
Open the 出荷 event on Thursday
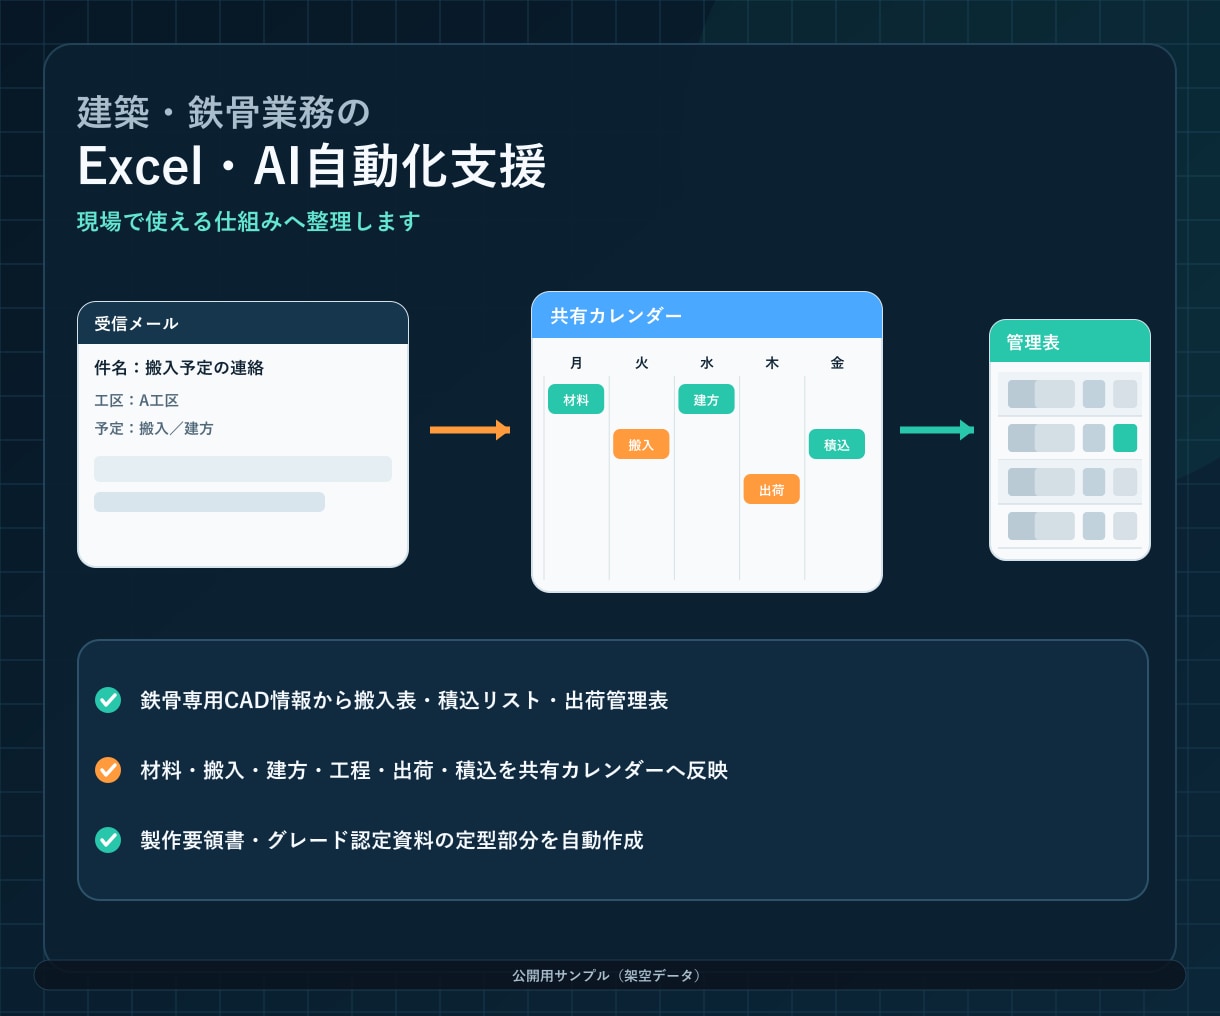click(x=771, y=489)
